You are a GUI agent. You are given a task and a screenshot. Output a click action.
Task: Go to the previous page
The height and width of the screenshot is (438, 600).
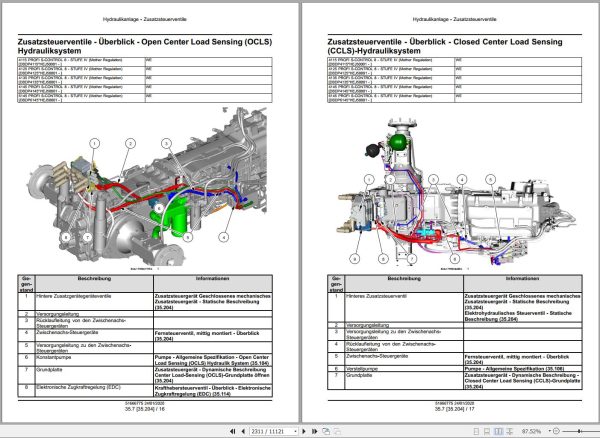(243, 431)
